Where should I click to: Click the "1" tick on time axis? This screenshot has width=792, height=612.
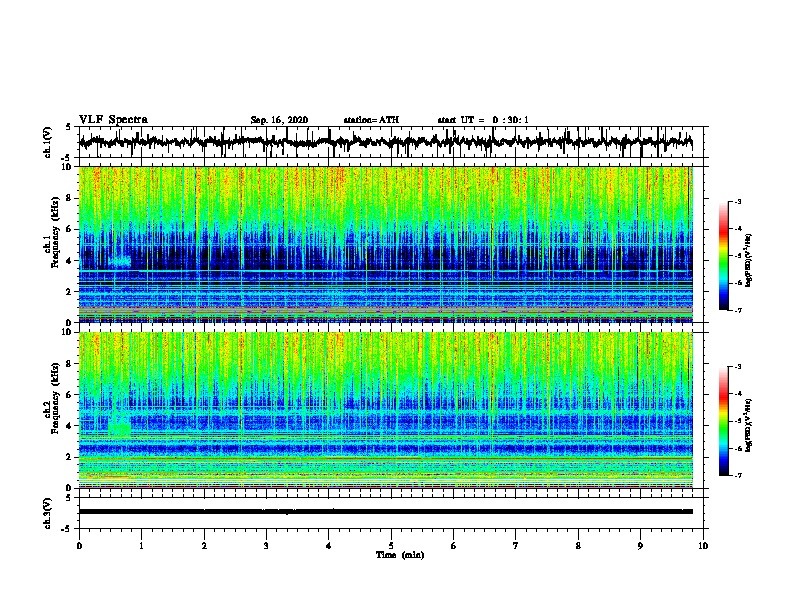pyautogui.click(x=142, y=546)
